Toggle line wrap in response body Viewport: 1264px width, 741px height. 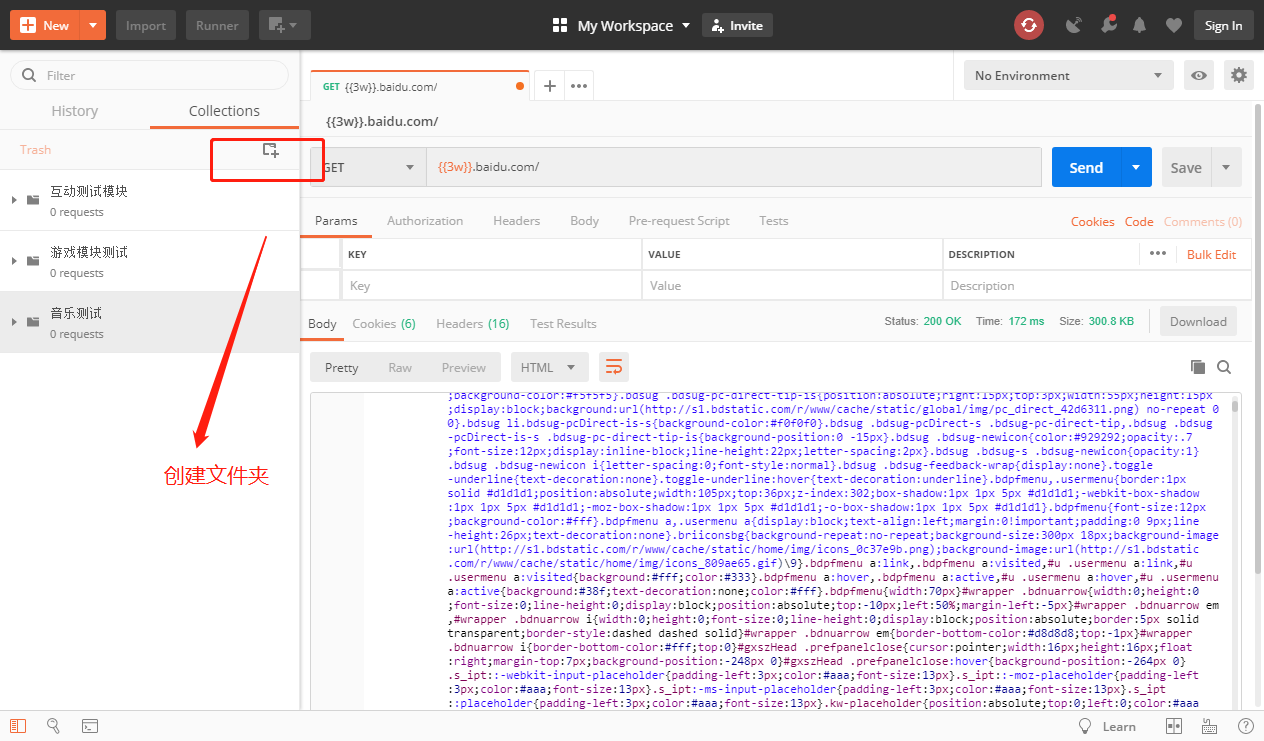614,367
